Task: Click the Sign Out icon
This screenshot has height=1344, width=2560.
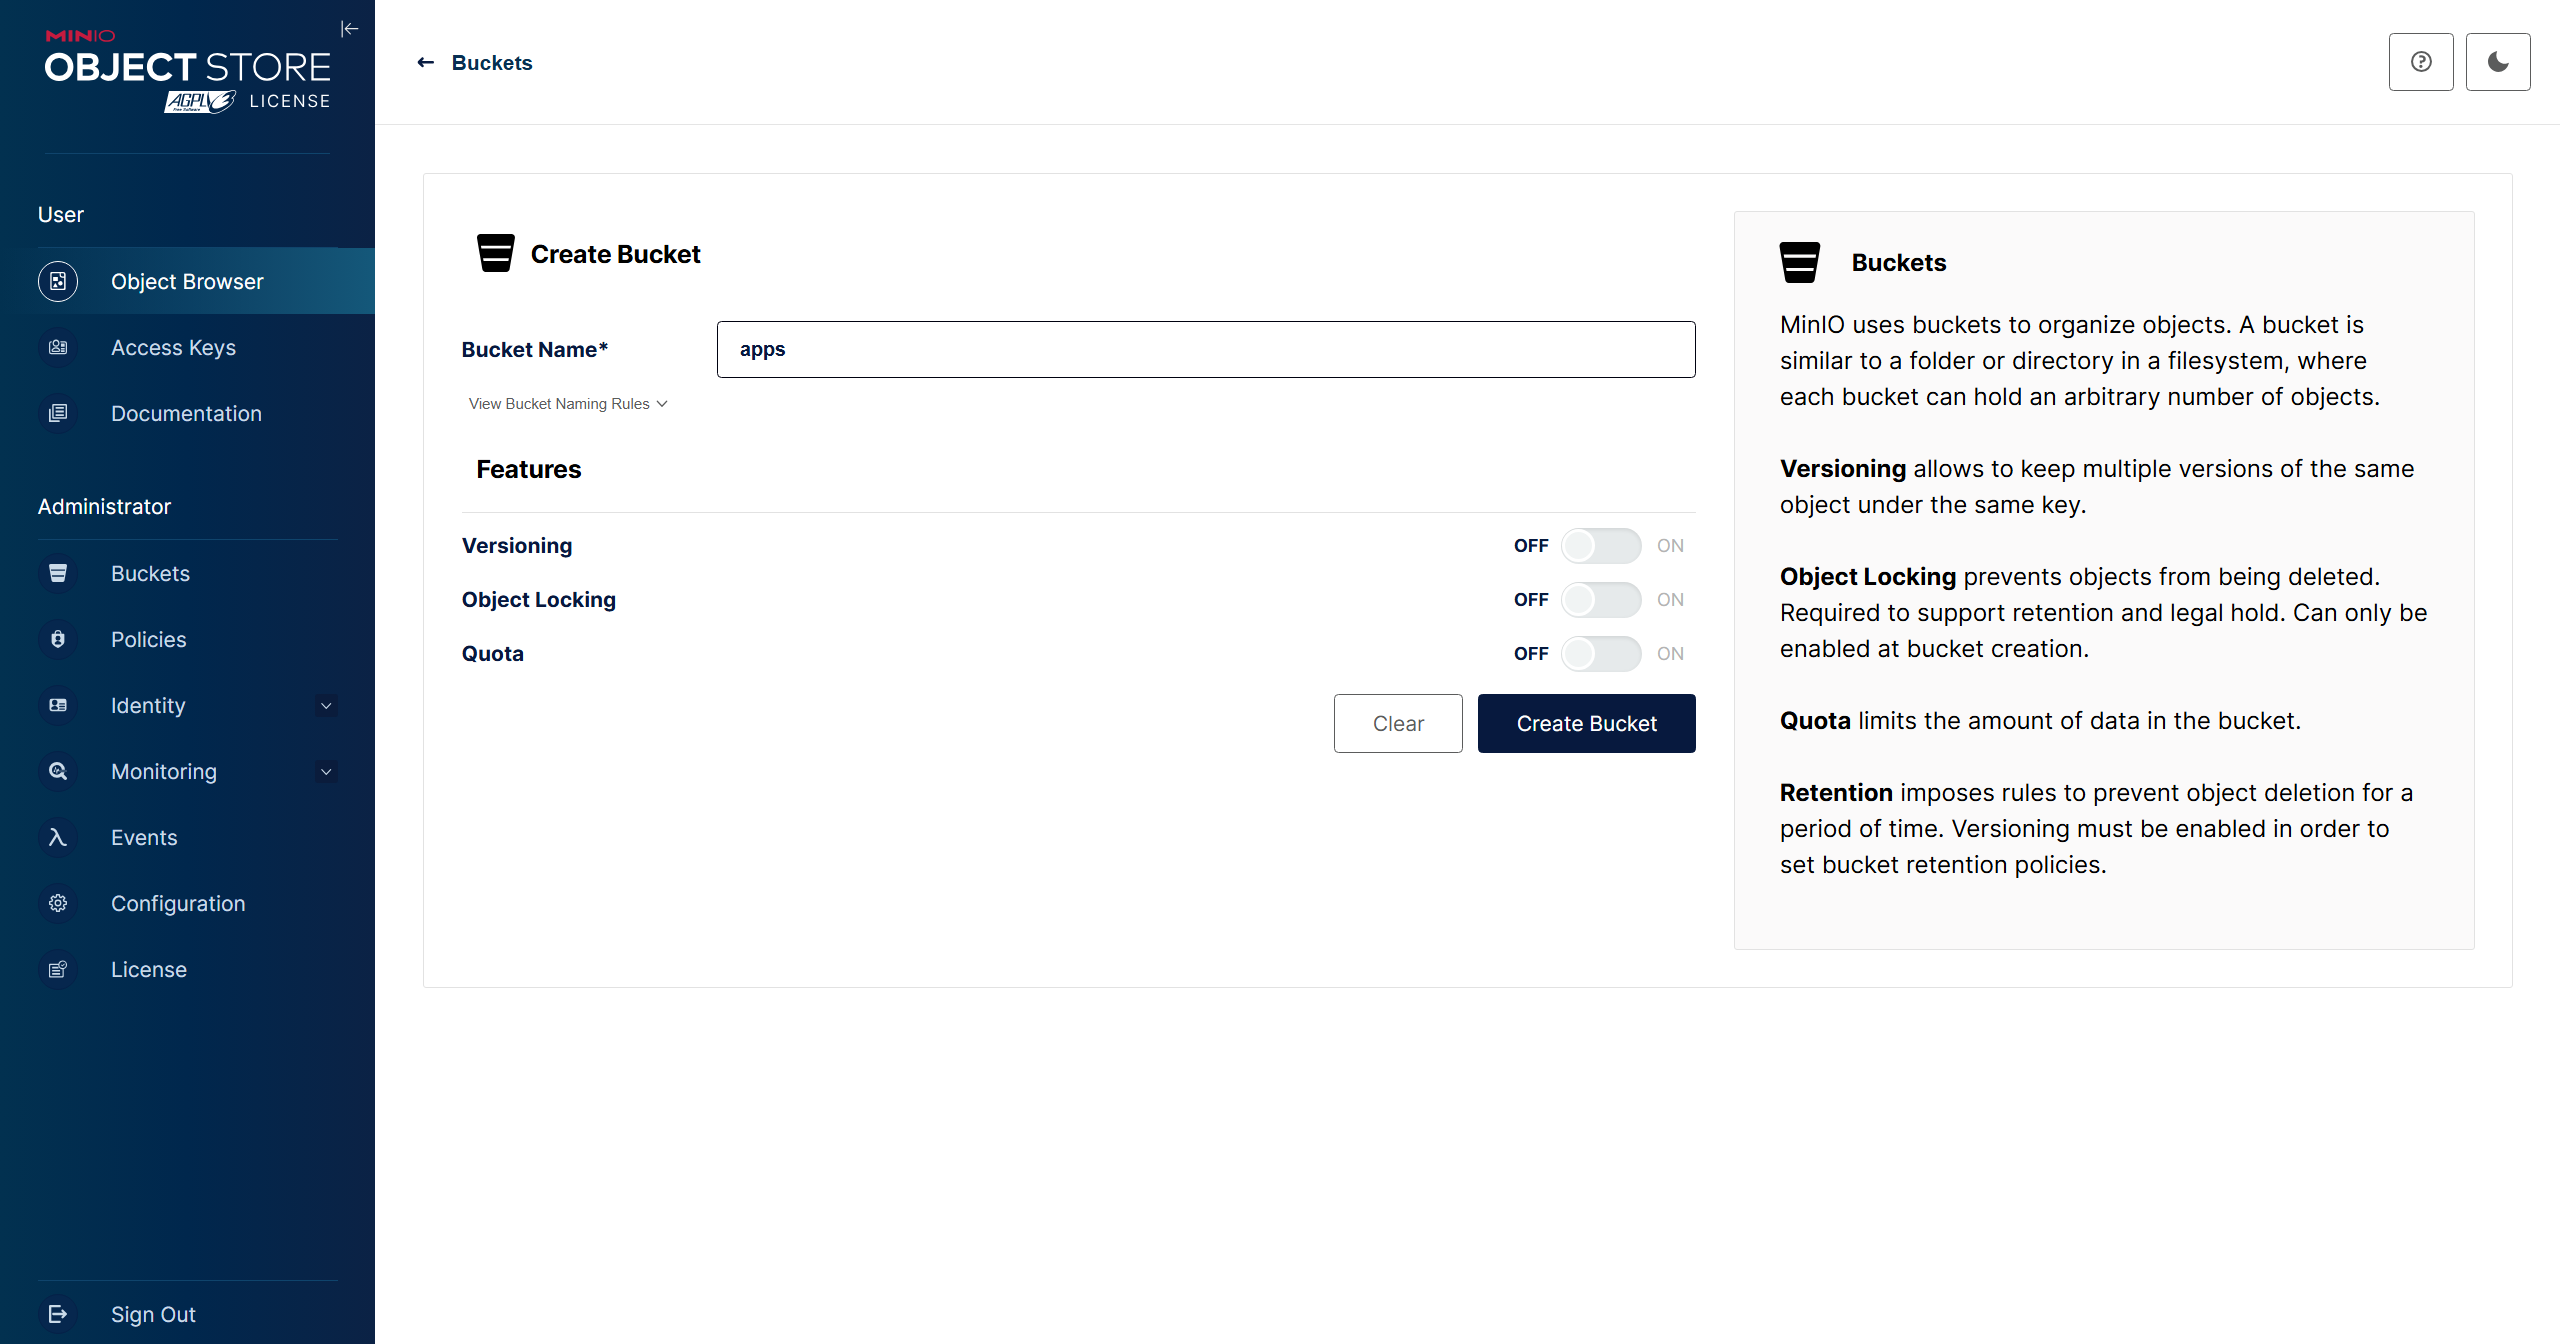Action: point(58,1314)
